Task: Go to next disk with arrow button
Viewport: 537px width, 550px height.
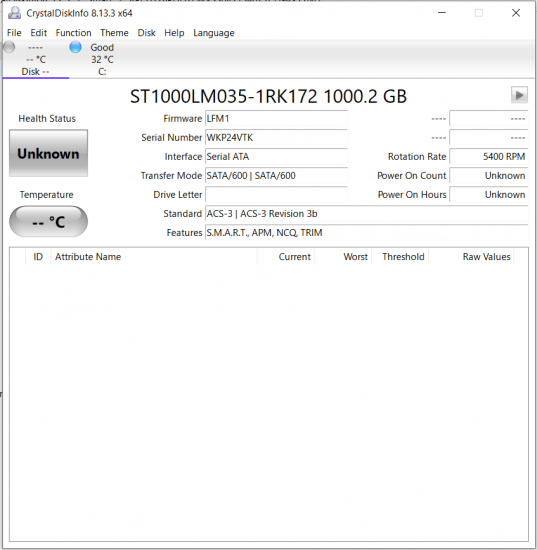Action: [519, 95]
